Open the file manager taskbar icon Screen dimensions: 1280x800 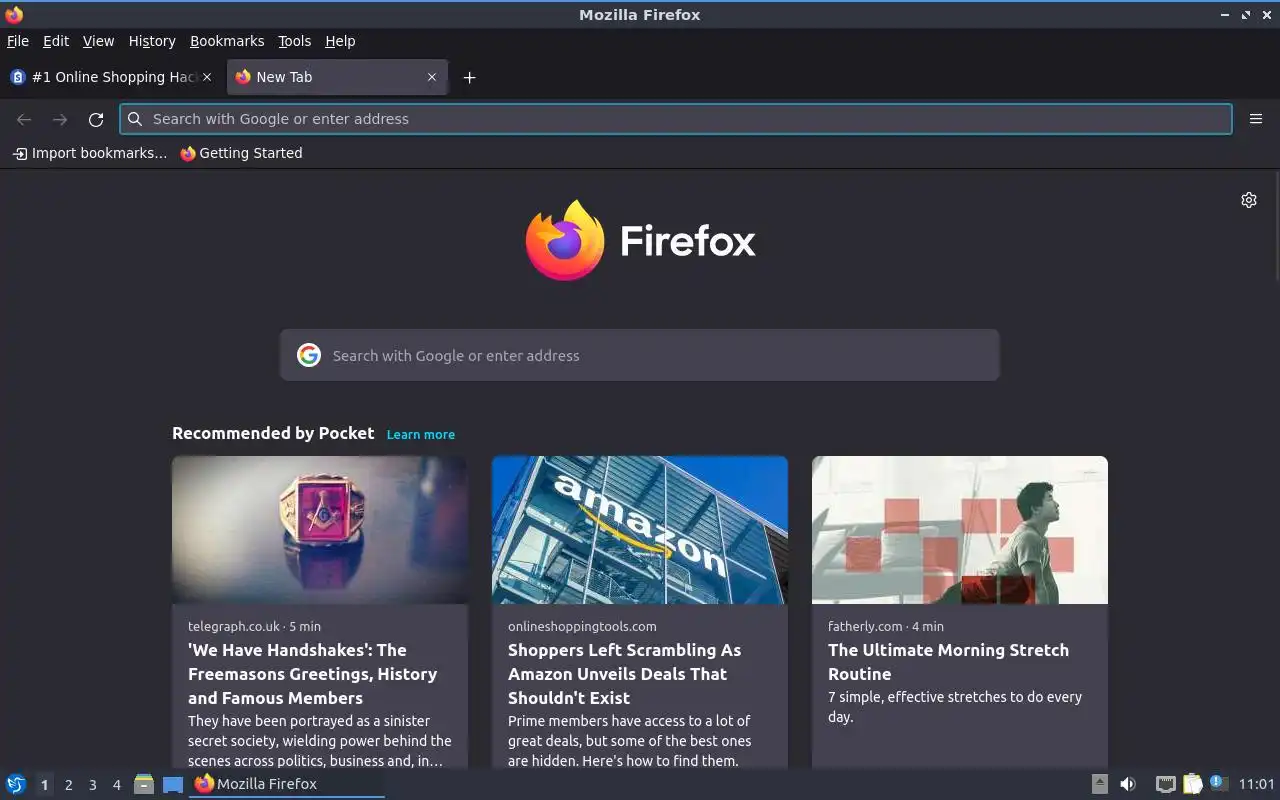pyautogui.click(x=144, y=784)
